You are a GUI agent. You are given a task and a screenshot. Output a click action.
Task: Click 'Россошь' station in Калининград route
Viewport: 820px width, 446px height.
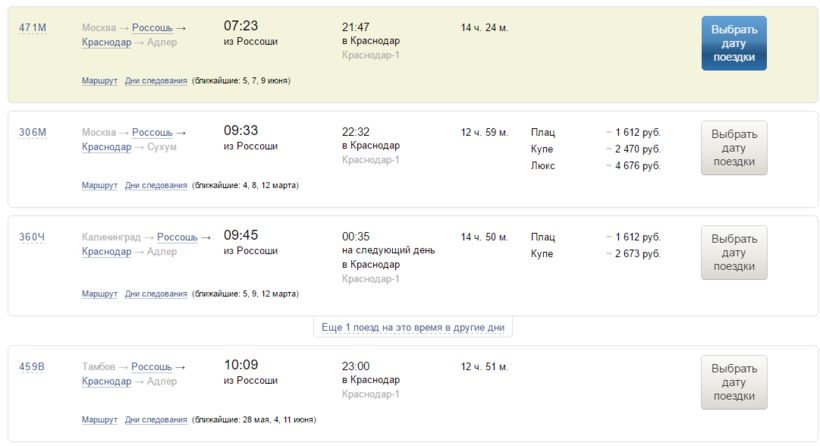tap(177, 237)
